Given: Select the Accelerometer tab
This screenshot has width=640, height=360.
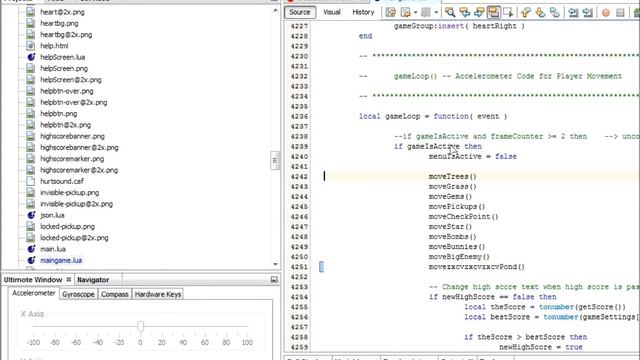Looking at the screenshot, I should 34,293.
